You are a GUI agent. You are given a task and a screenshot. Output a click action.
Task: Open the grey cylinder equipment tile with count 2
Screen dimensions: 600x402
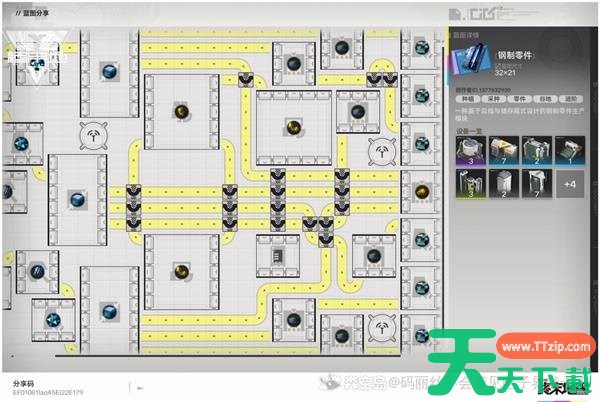(504, 184)
